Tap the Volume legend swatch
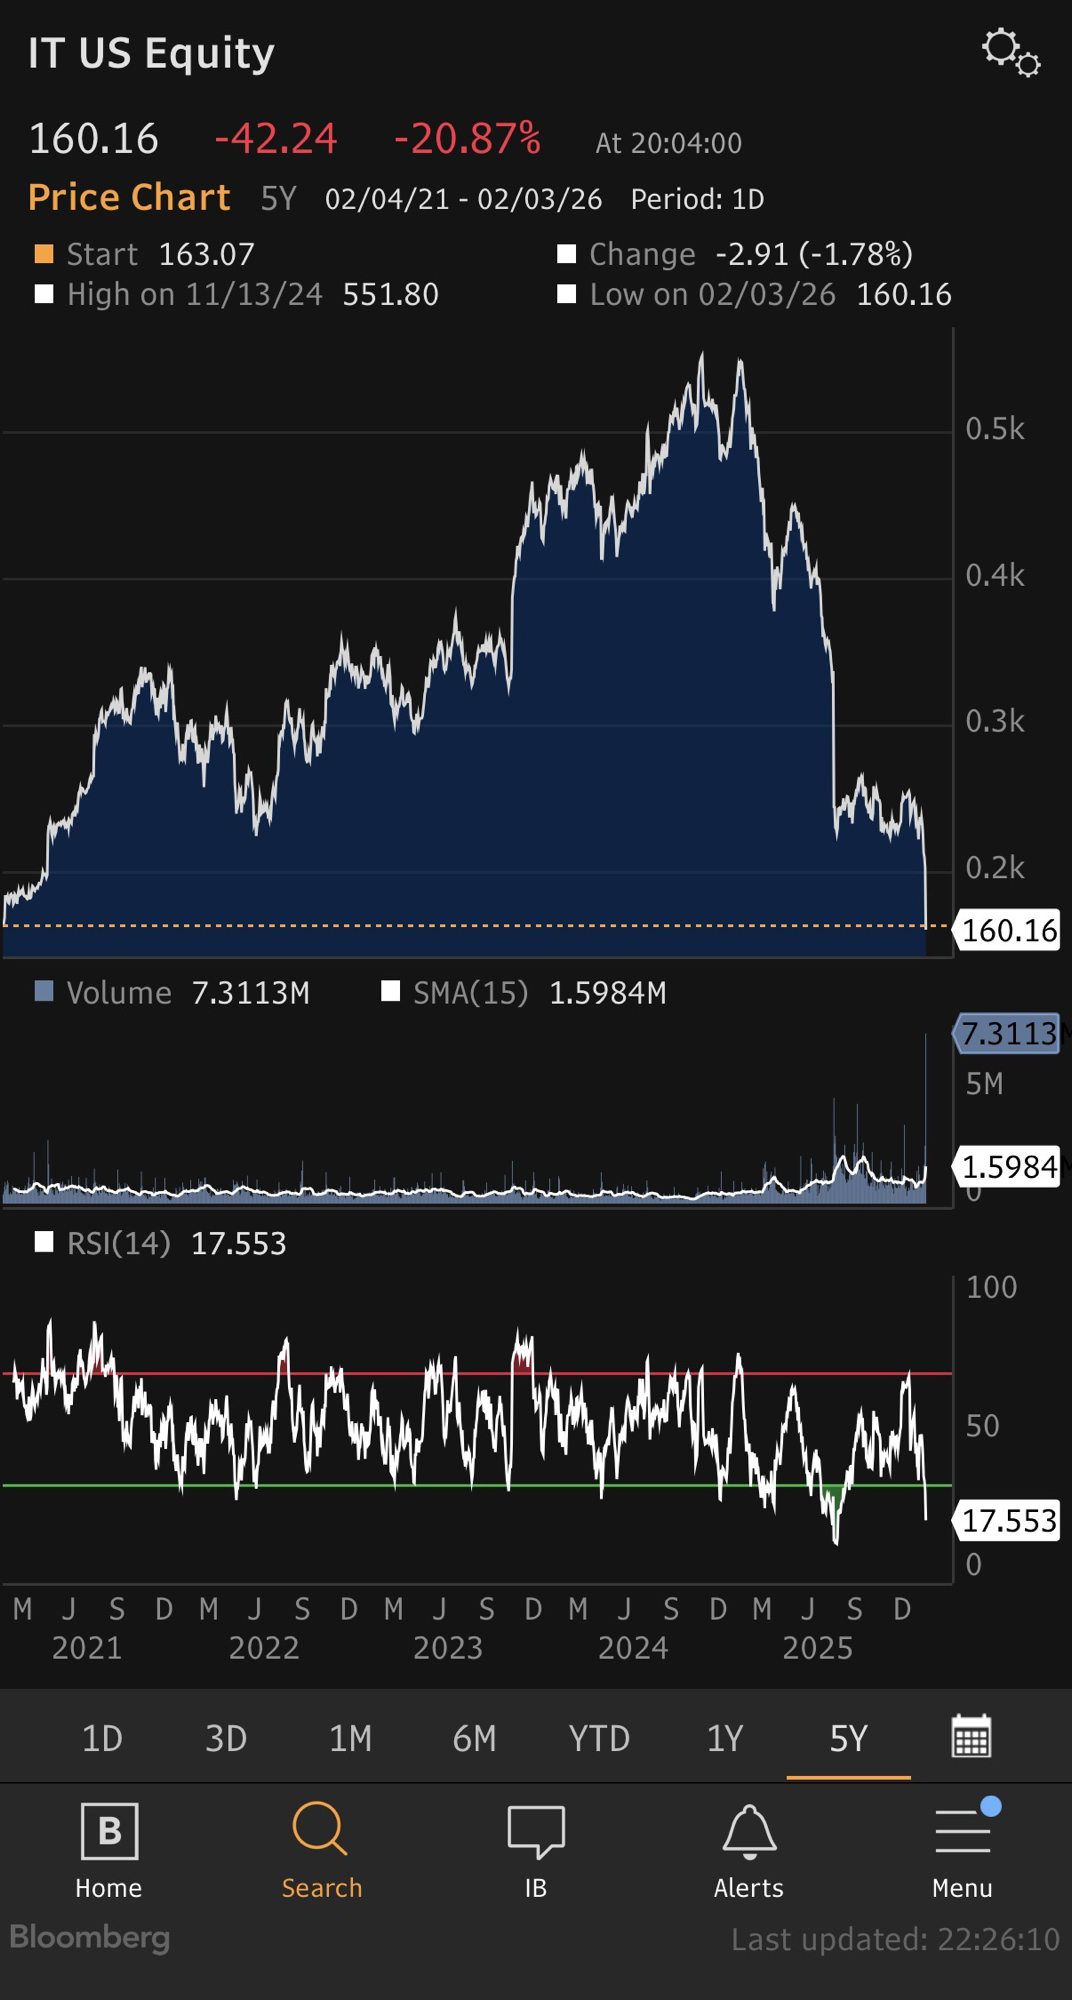Screen dimensions: 1072x2000 tap(44, 991)
